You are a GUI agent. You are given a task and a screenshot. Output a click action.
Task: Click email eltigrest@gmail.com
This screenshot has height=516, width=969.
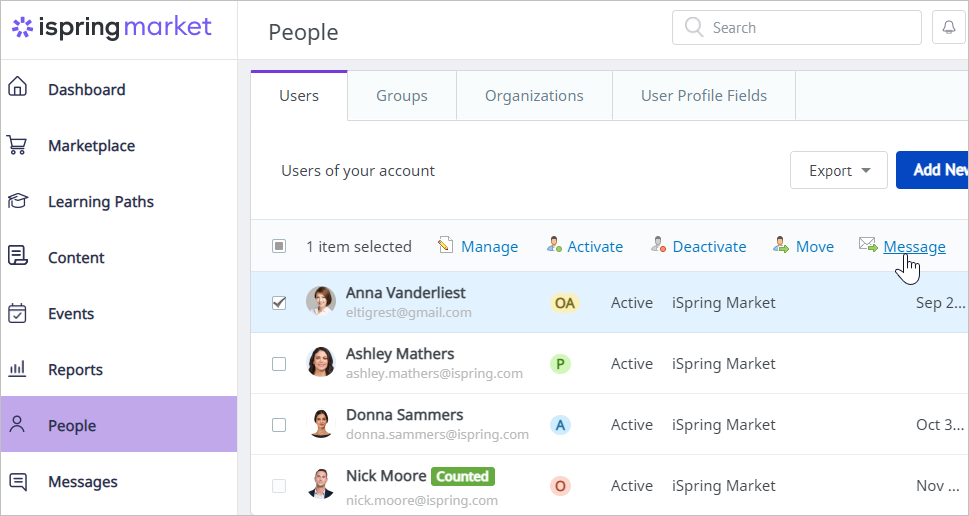(x=408, y=312)
